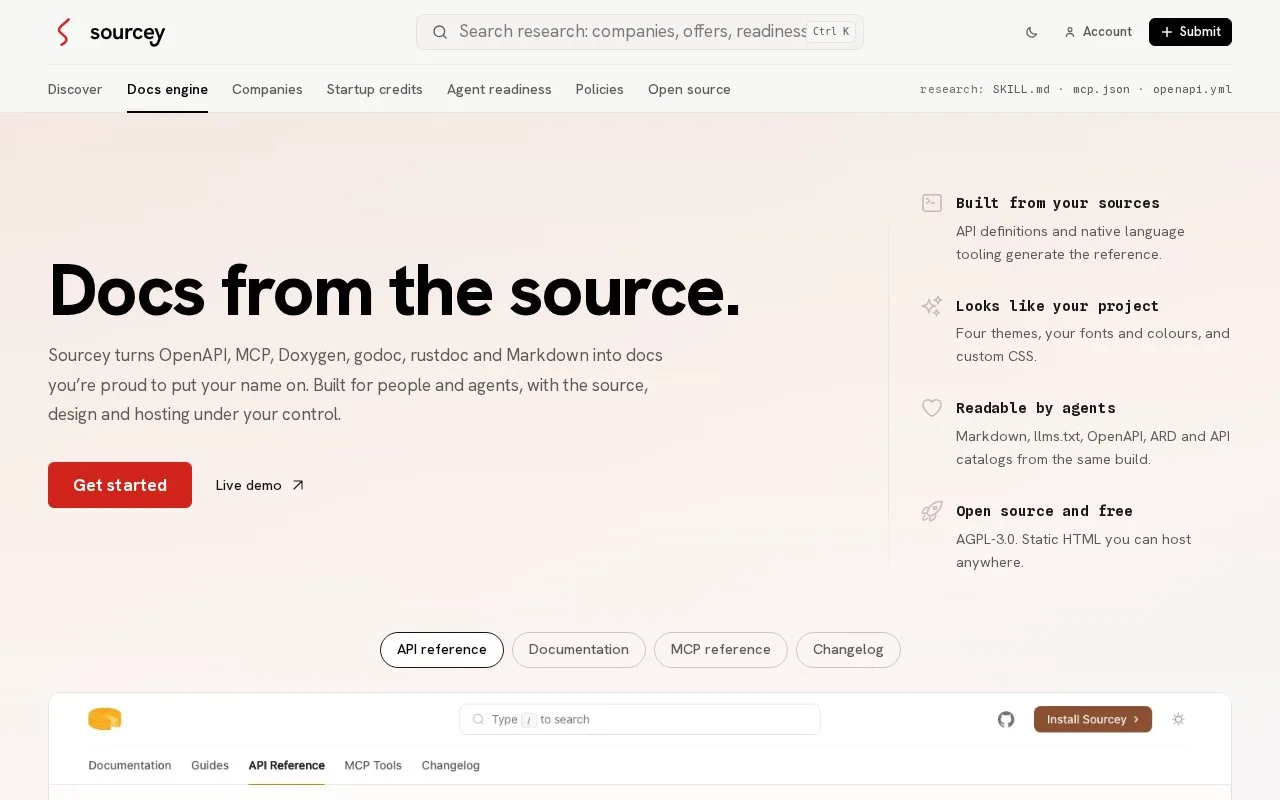Click the Install Sourcey button

[x=1093, y=719]
